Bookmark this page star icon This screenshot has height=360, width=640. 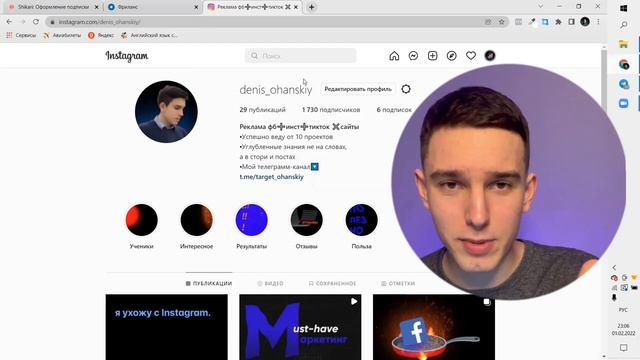click(x=502, y=22)
